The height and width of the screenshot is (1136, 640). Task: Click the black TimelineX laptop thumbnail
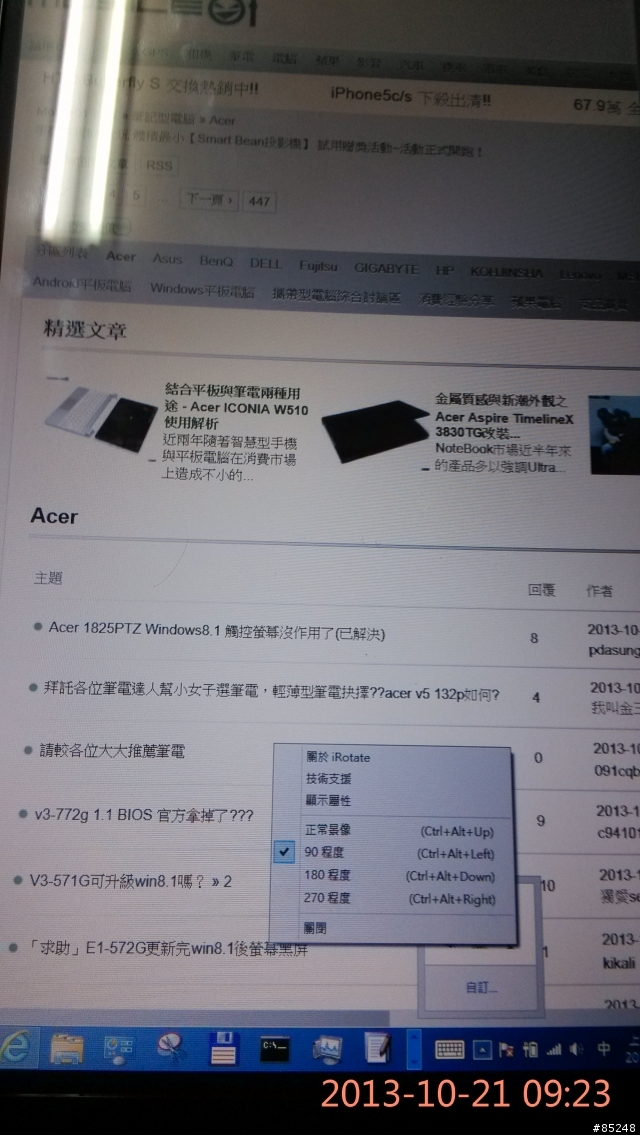[375, 432]
